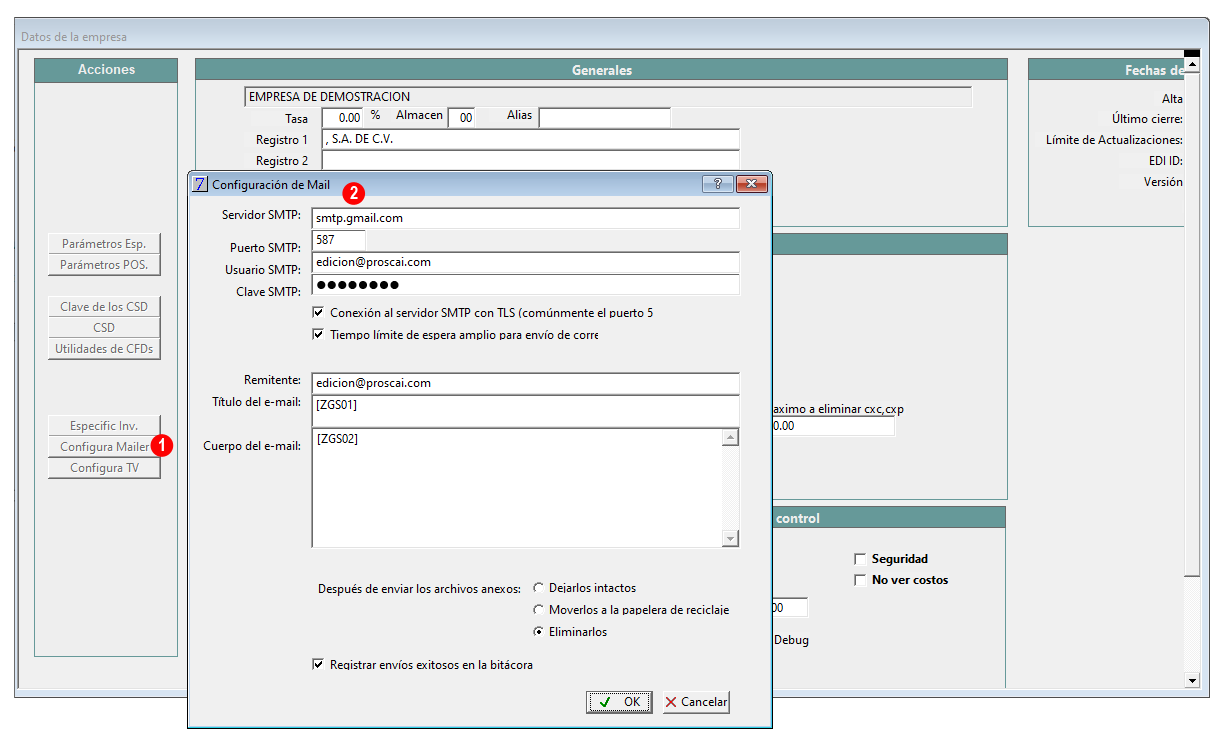Click the email body scrollbar up arrow
The width and height of the screenshot is (1223, 738).
click(x=730, y=438)
